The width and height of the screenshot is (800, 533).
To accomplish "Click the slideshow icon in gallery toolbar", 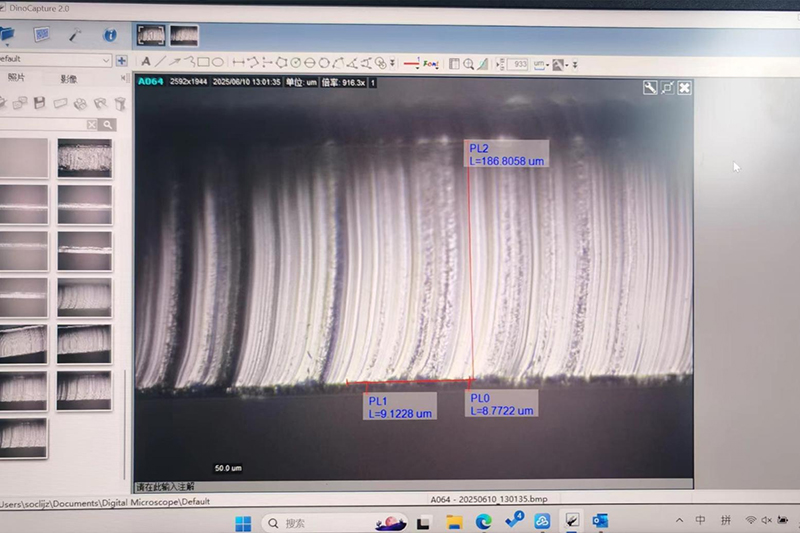I will point(100,104).
